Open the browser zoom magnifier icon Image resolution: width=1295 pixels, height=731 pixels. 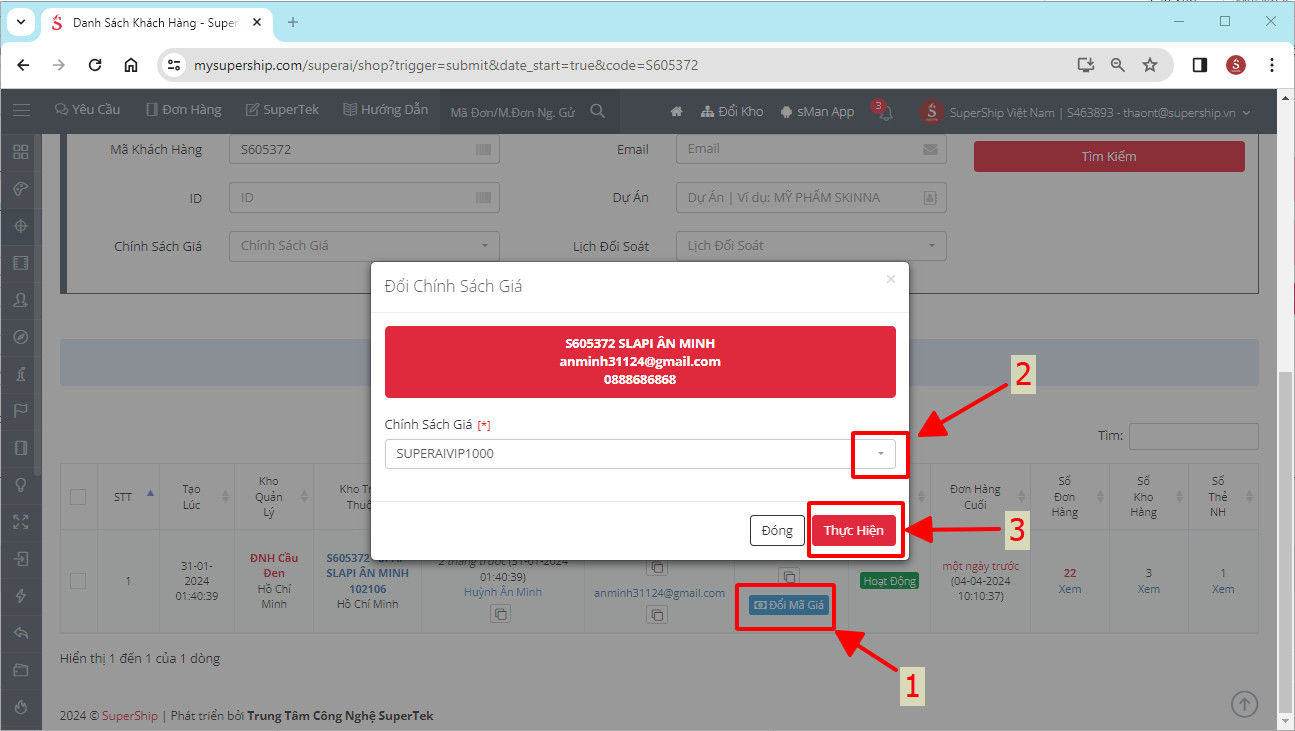point(1118,65)
